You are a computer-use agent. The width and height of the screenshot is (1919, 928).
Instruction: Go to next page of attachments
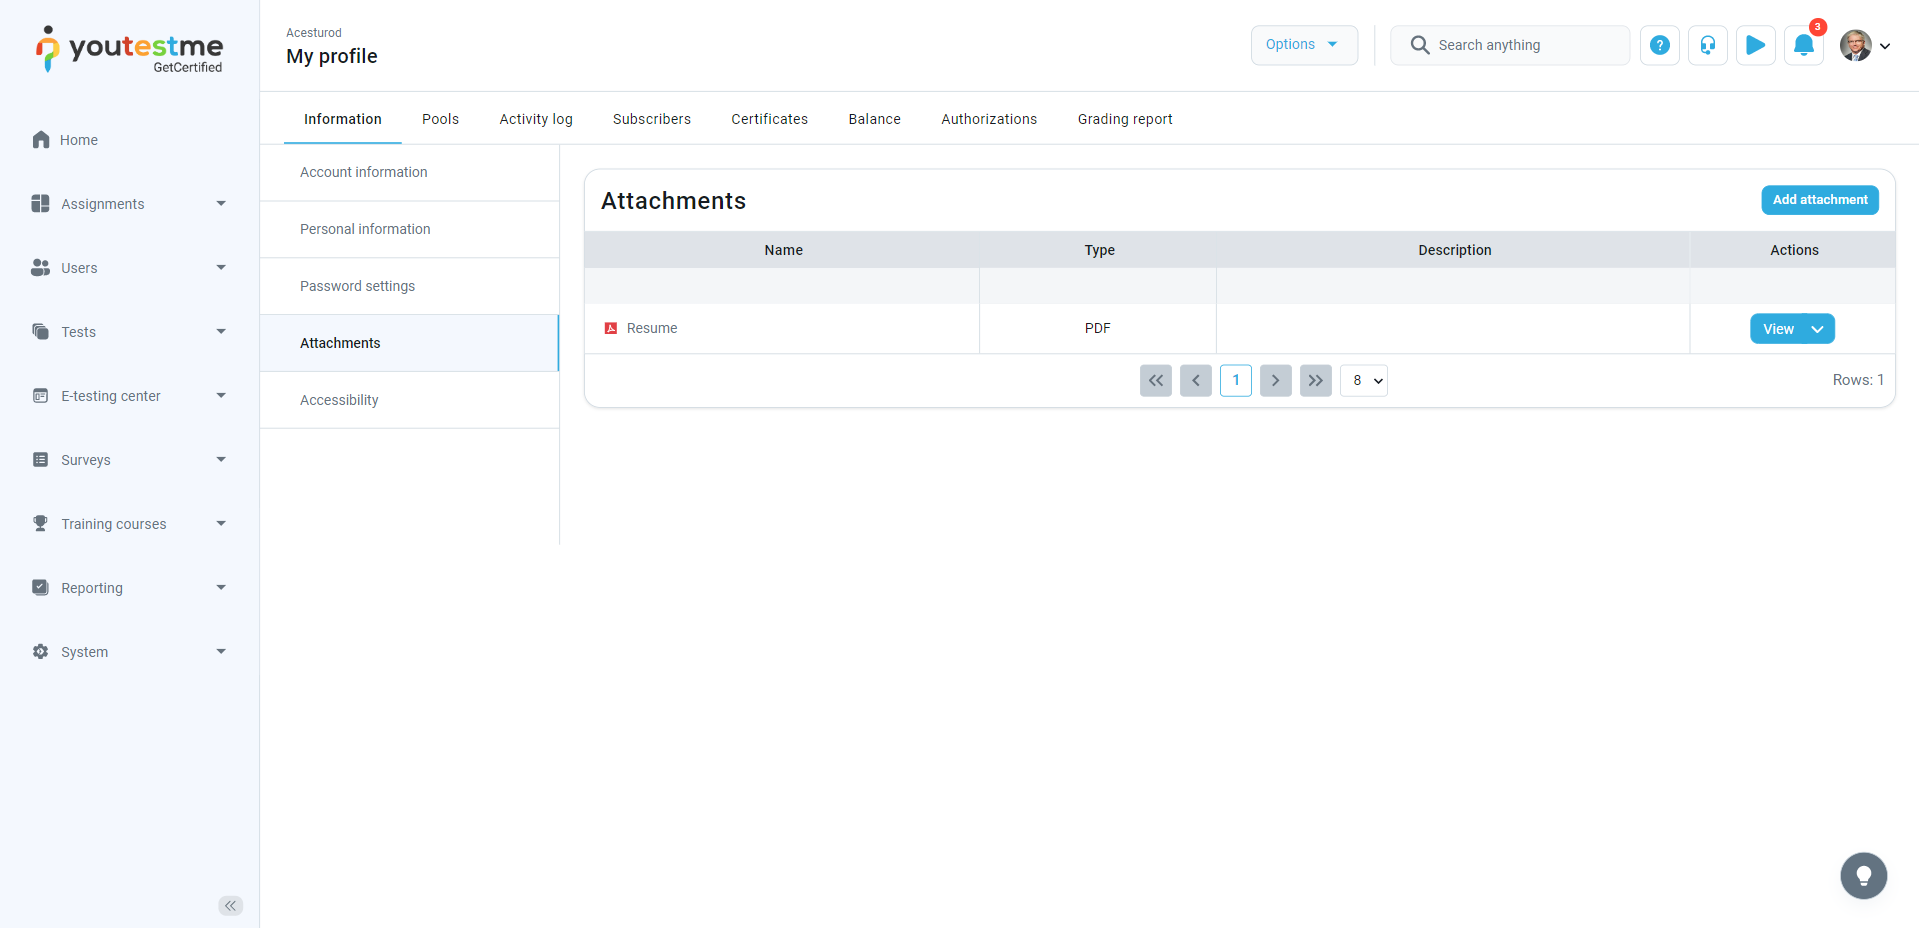coord(1275,380)
